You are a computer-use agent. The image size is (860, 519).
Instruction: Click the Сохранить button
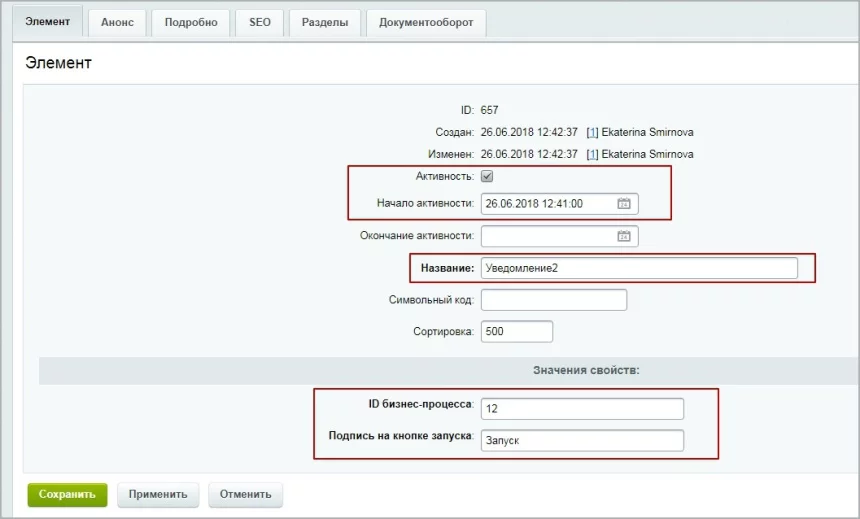pyautogui.click(x=67, y=494)
